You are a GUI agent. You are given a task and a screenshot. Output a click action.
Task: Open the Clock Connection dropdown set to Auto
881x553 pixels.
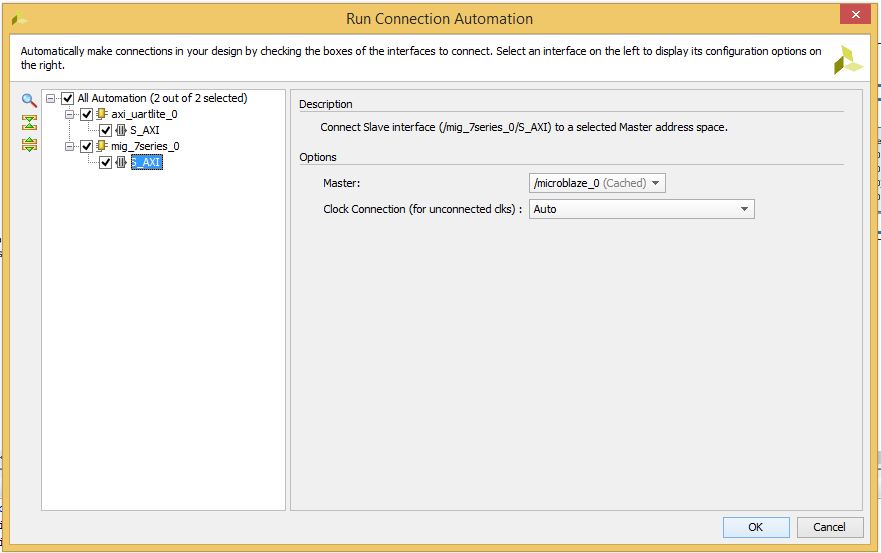[x=642, y=209]
